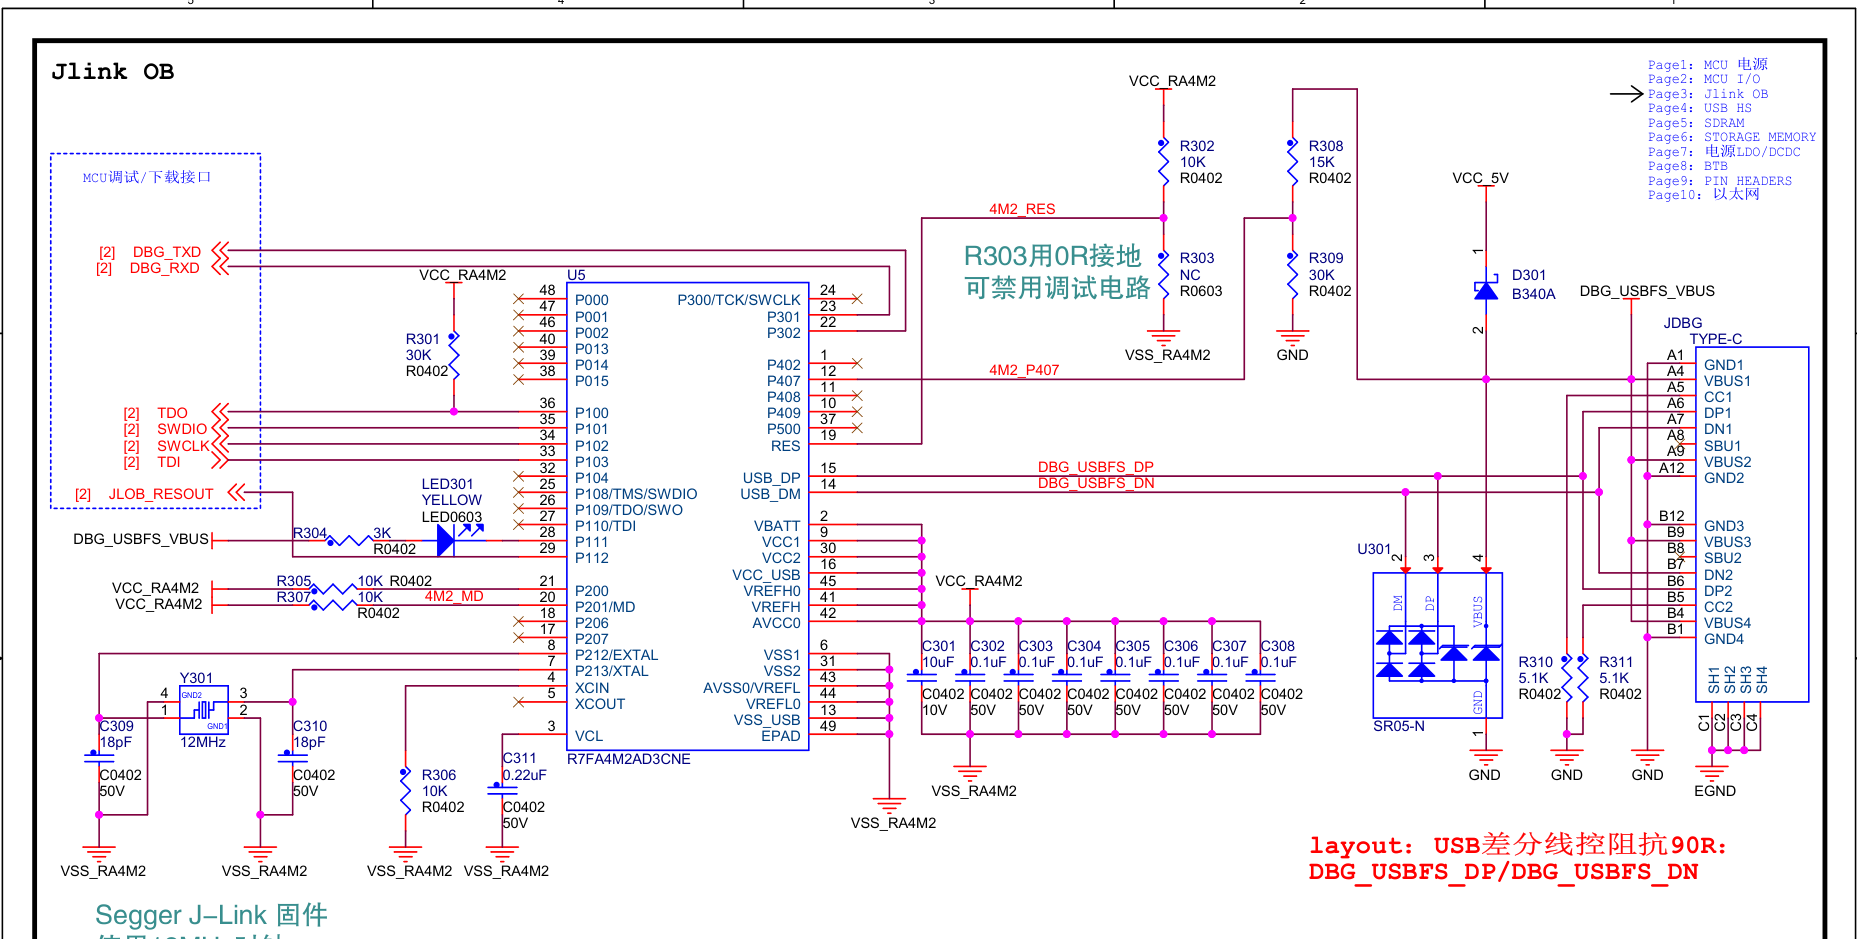Screen dimensions: 1857x939
Task: Select capacitor C309 18pF symbol
Action: (x=99, y=757)
